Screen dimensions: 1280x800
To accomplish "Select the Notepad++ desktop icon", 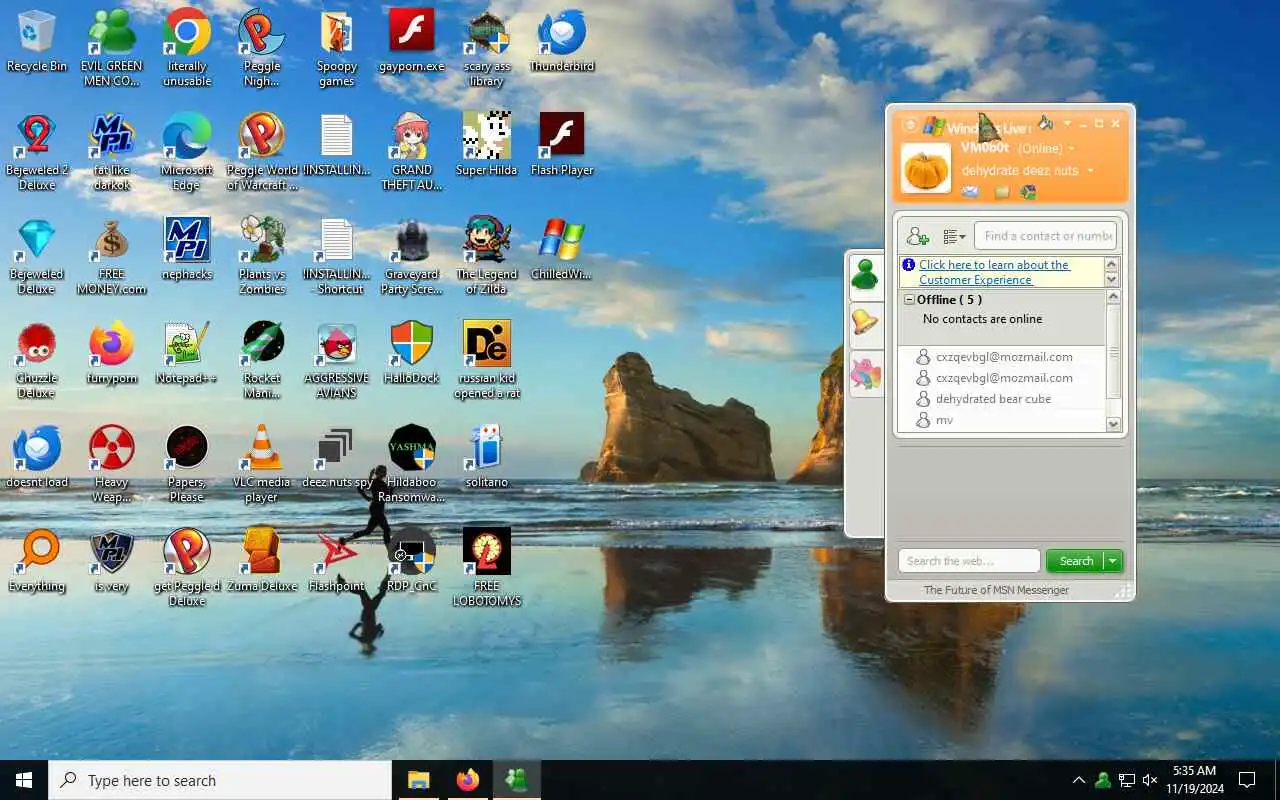I will point(187,353).
